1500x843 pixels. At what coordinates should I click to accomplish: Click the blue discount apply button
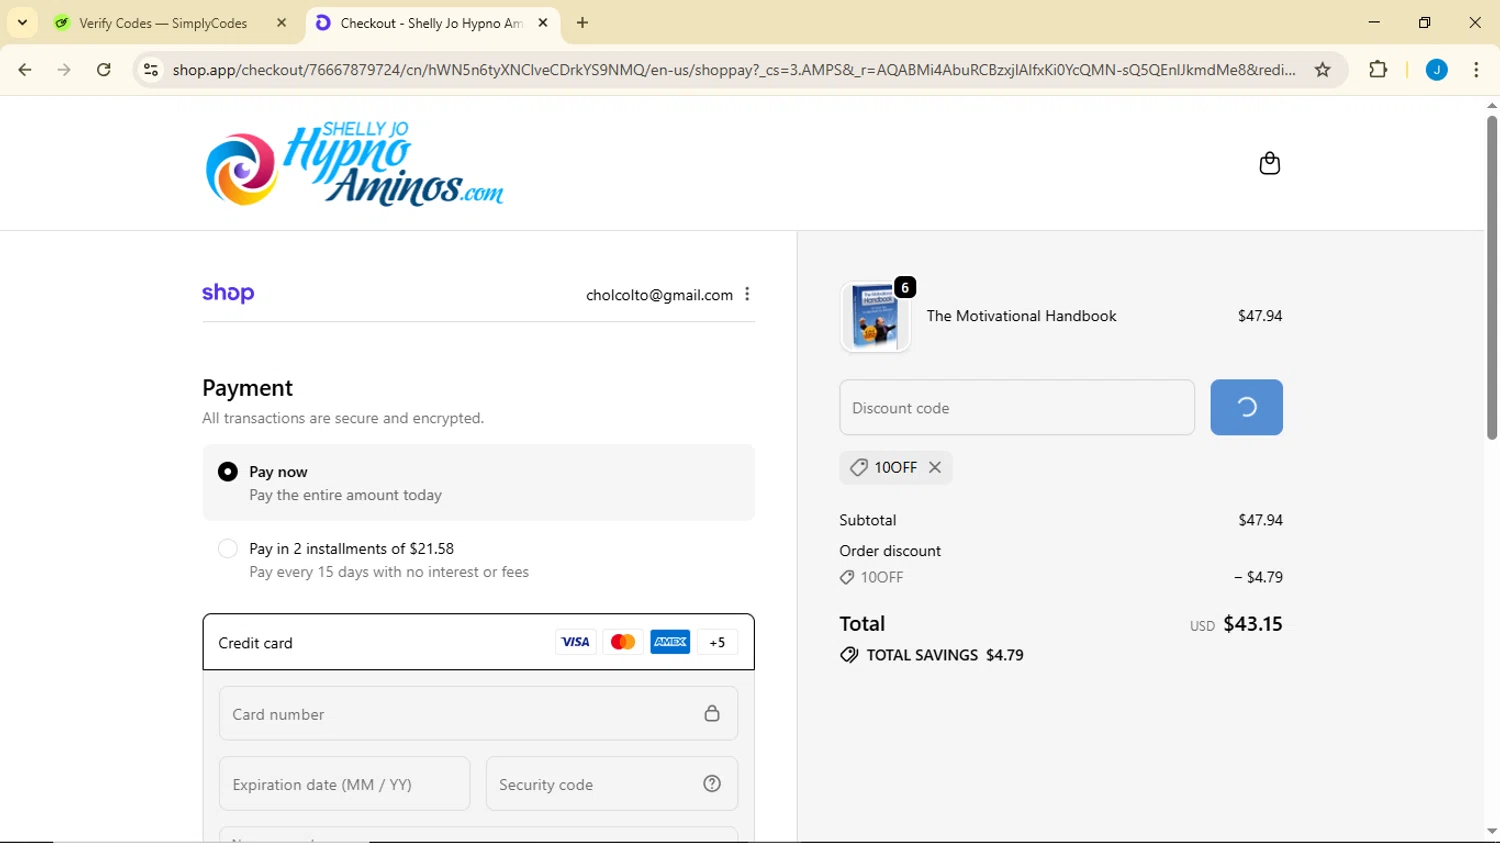point(1246,407)
